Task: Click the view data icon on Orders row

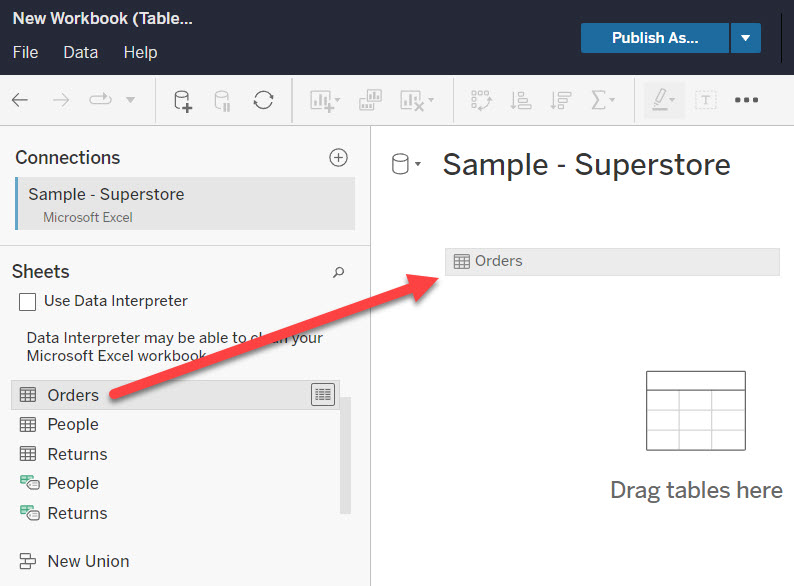Action: click(x=322, y=395)
